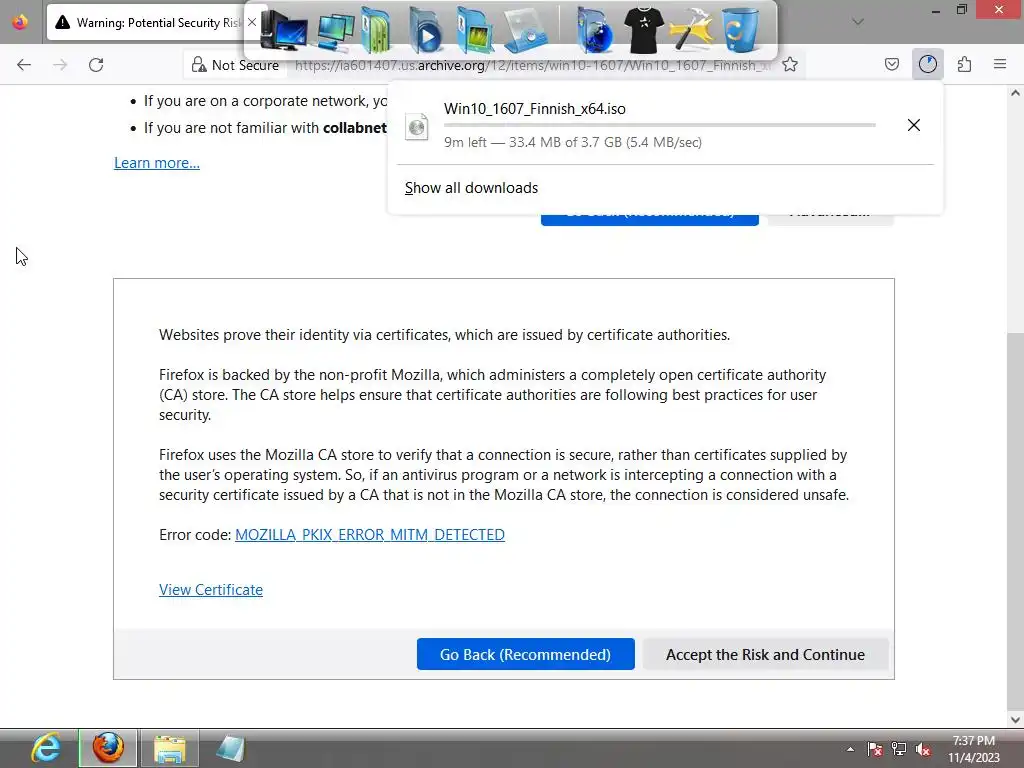Open the blue notepad taskbar icon
The image size is (1024, 768).
pyautogui.click(x=230, y=748)
